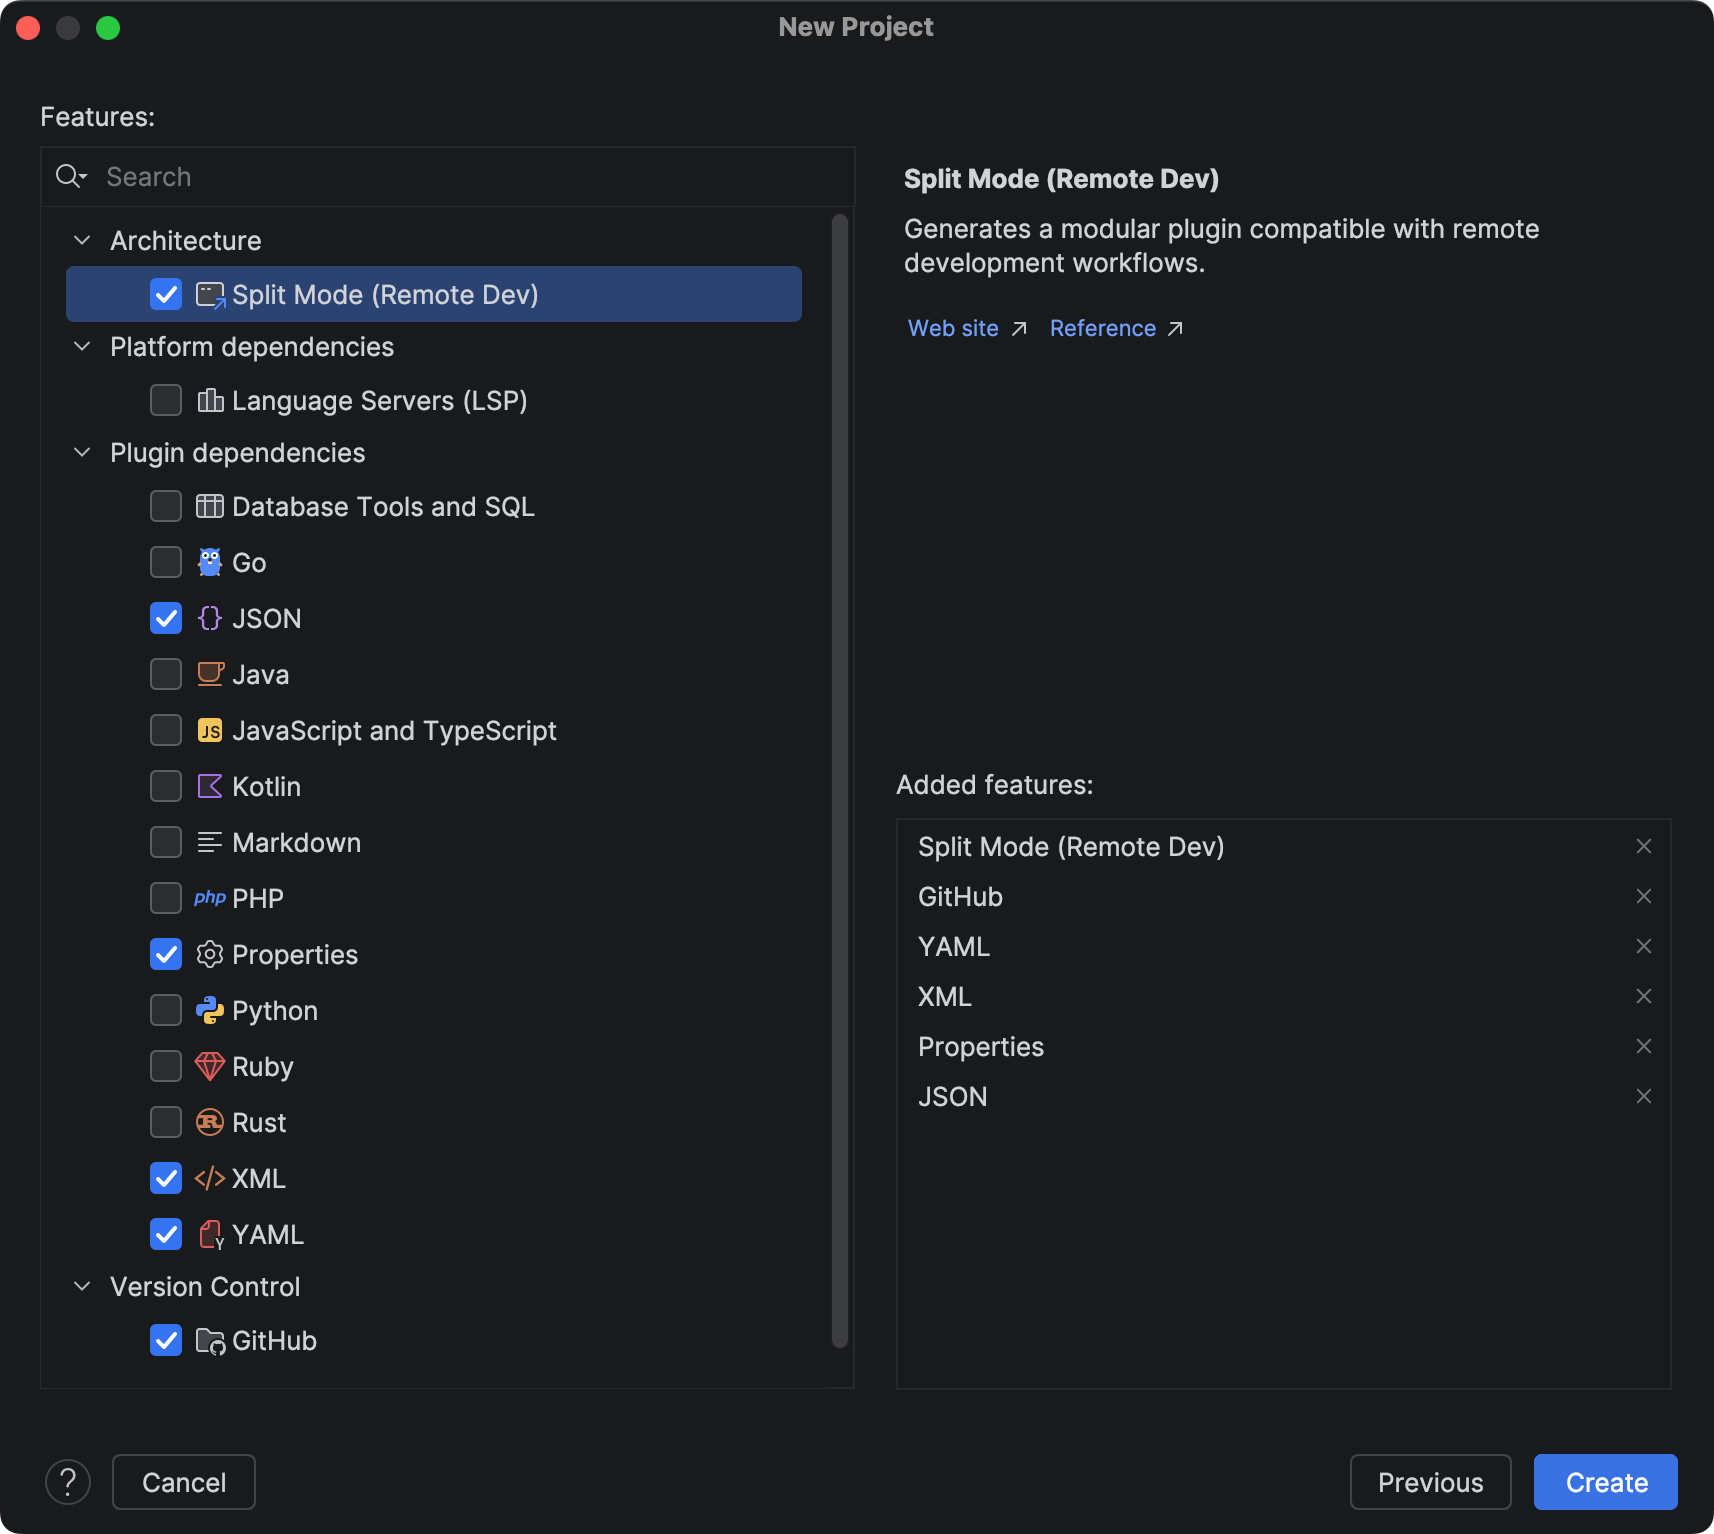This screenshot has width=1714, height=1534.
Task: Enable the Go plugin checkbox
Action: pos(166,562)
